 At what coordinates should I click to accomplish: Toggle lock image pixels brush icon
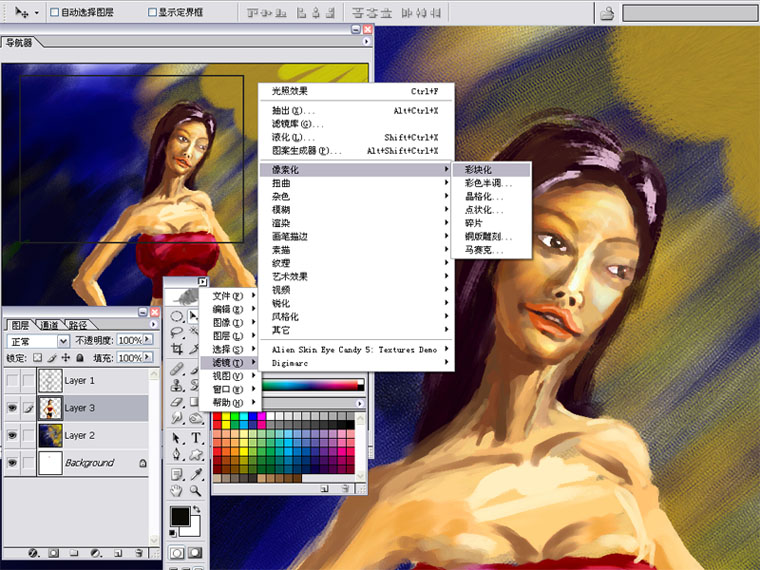[52, 358]
